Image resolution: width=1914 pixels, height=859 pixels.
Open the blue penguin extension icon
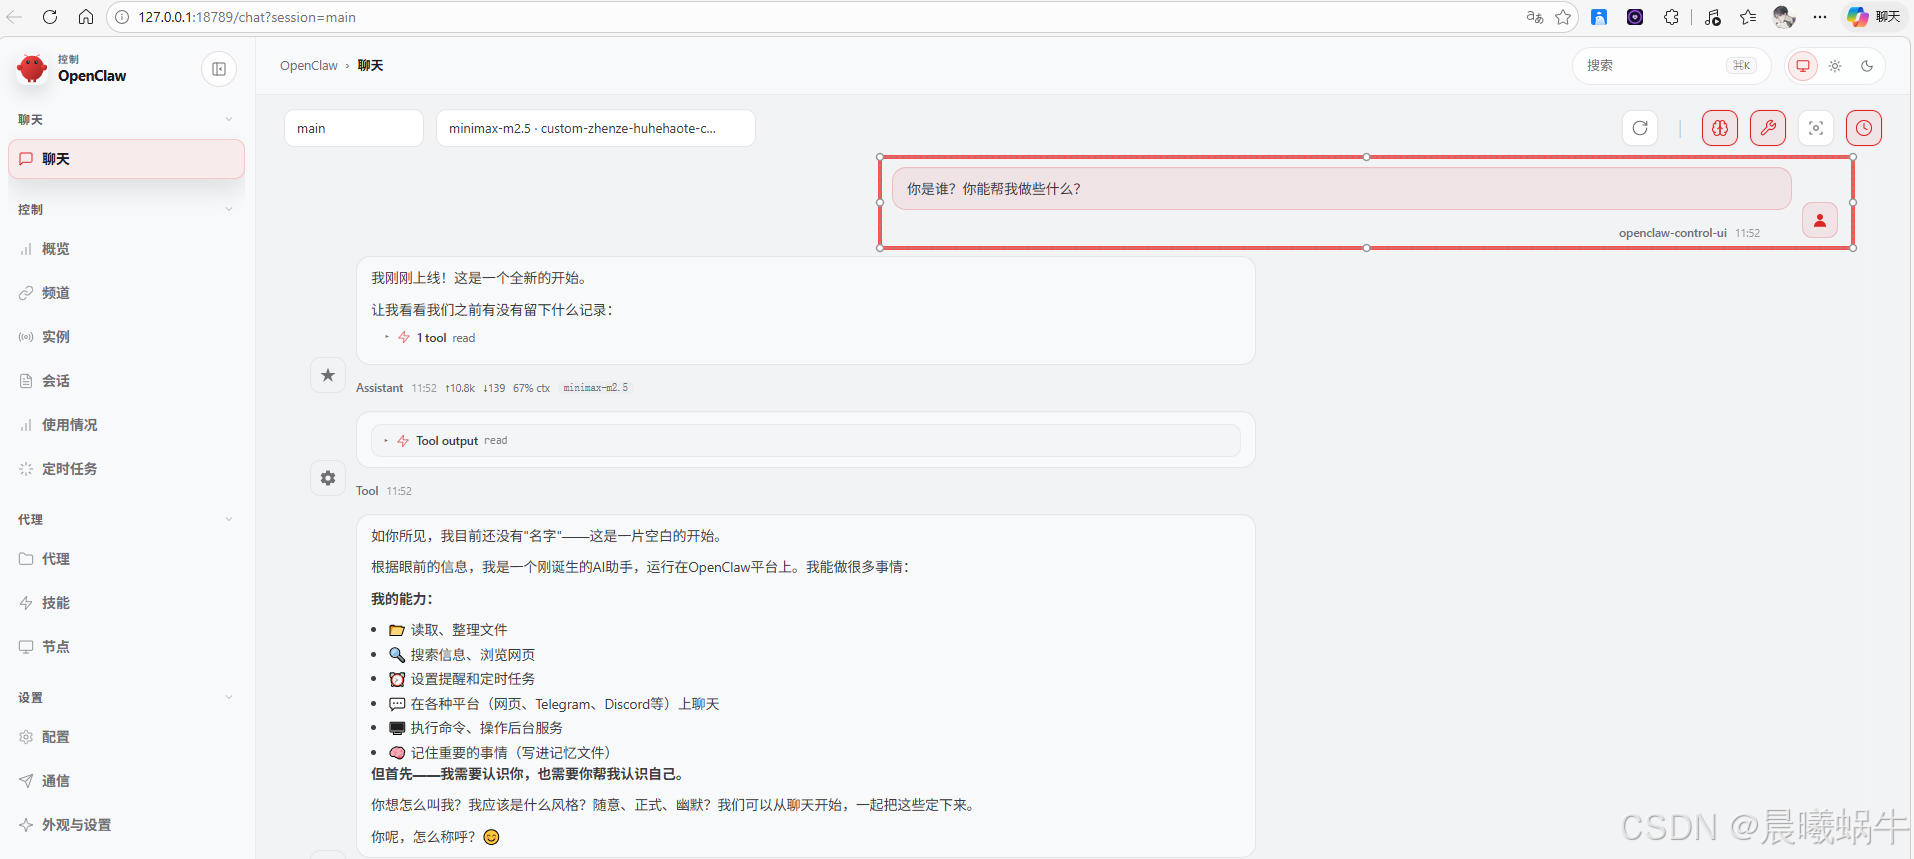(x=1599, y=17)
